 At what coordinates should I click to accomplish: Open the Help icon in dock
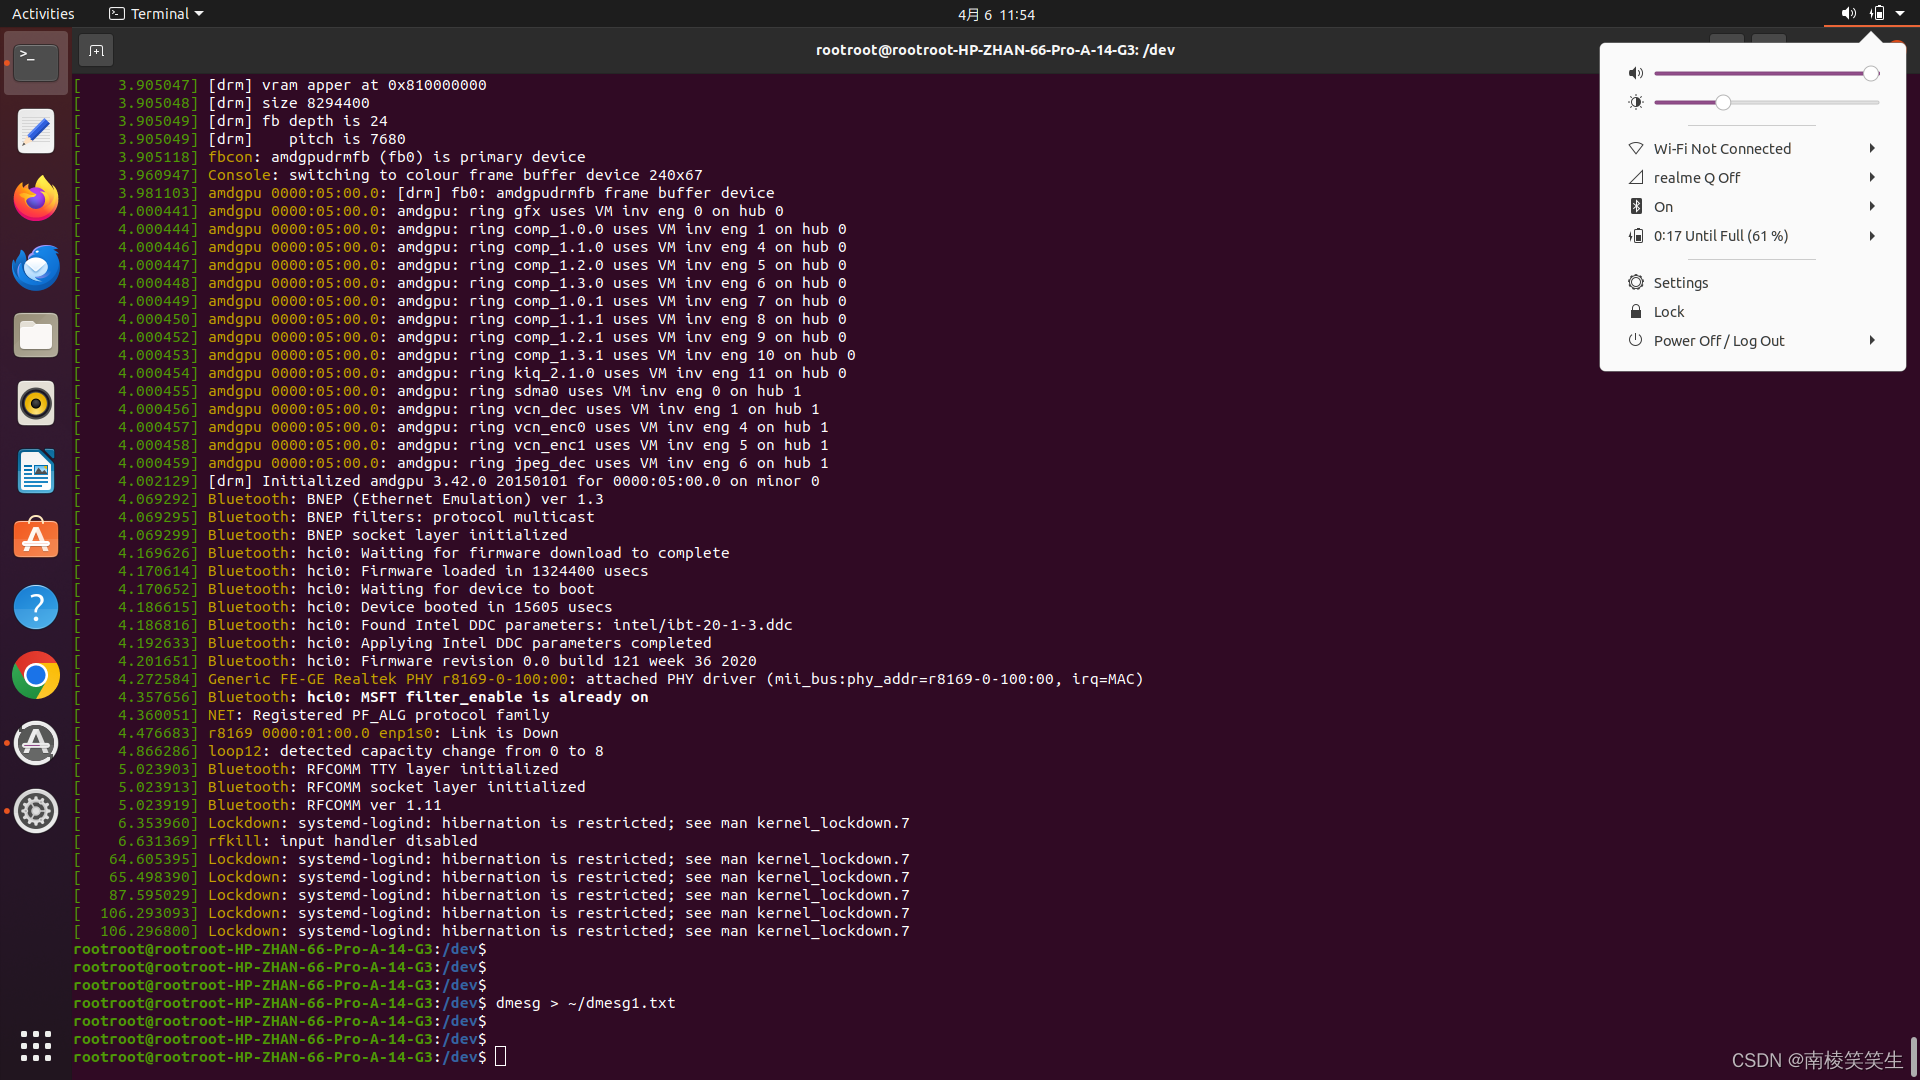coord(36,607)
